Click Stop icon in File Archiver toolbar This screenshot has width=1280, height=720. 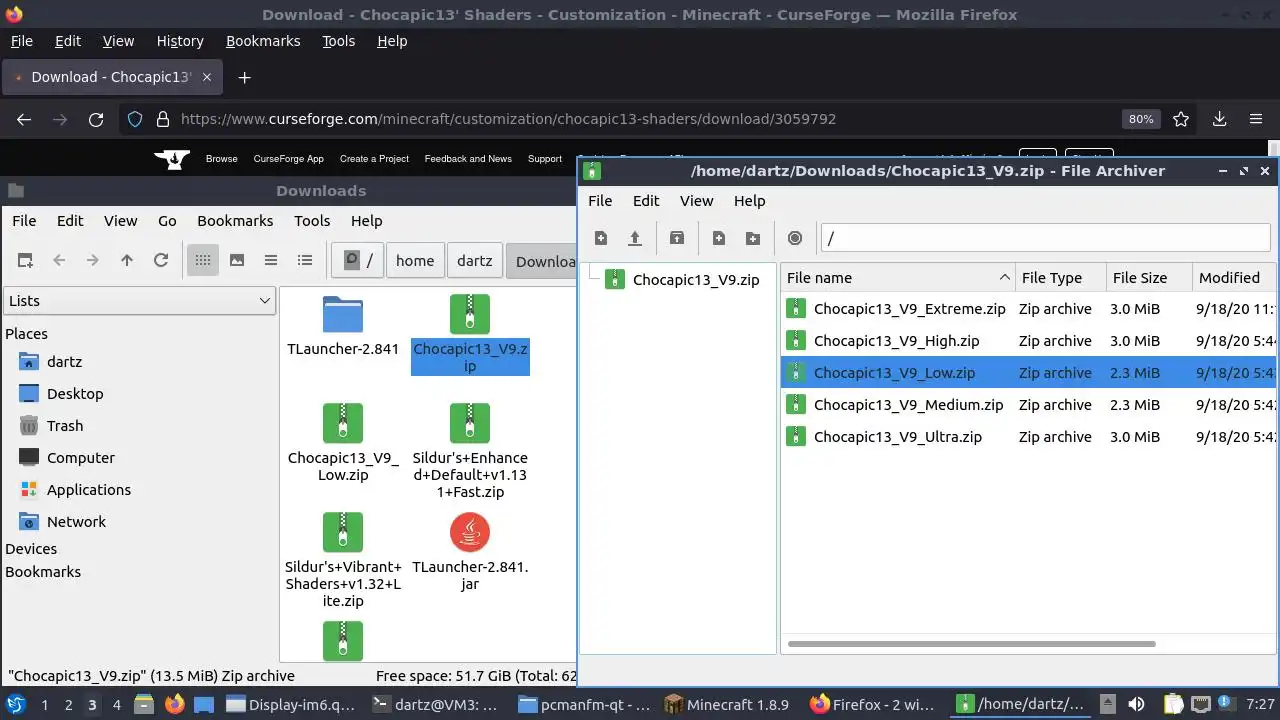coord(795,238)
